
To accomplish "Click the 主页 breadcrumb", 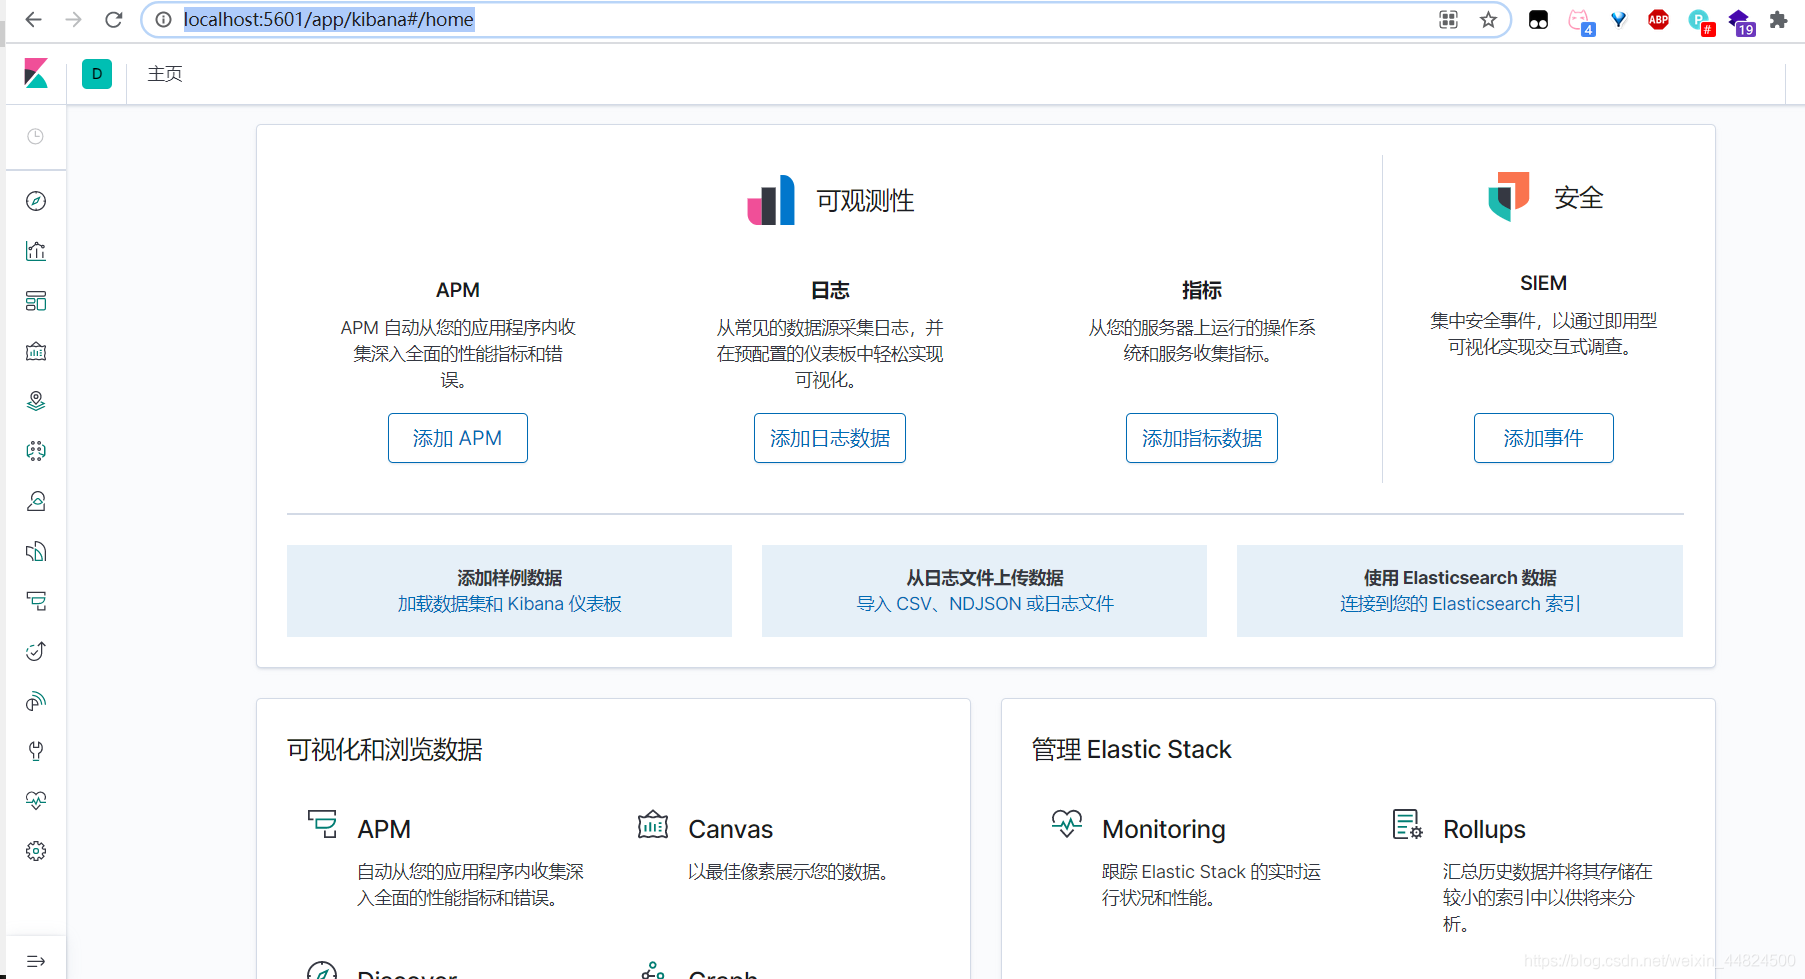I will pyautogui.click(x=165, y=74).
